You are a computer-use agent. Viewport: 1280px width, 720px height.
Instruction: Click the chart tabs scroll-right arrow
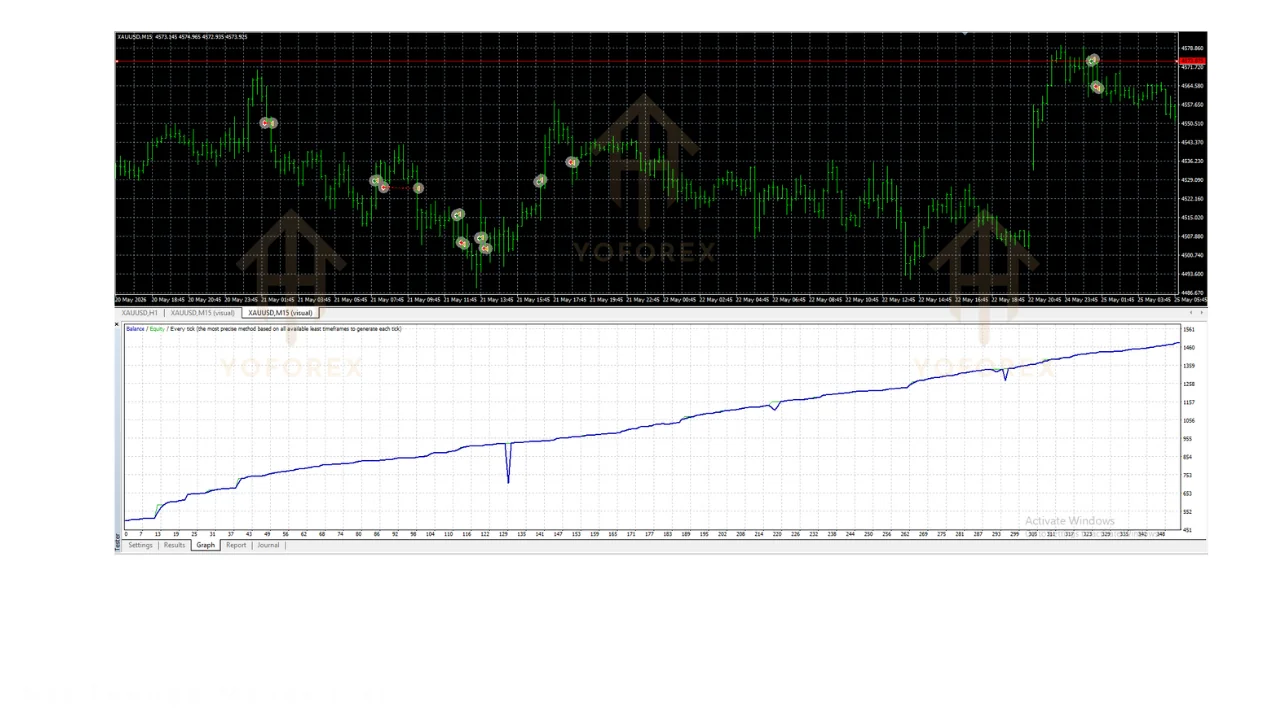tap(1202, 313)
